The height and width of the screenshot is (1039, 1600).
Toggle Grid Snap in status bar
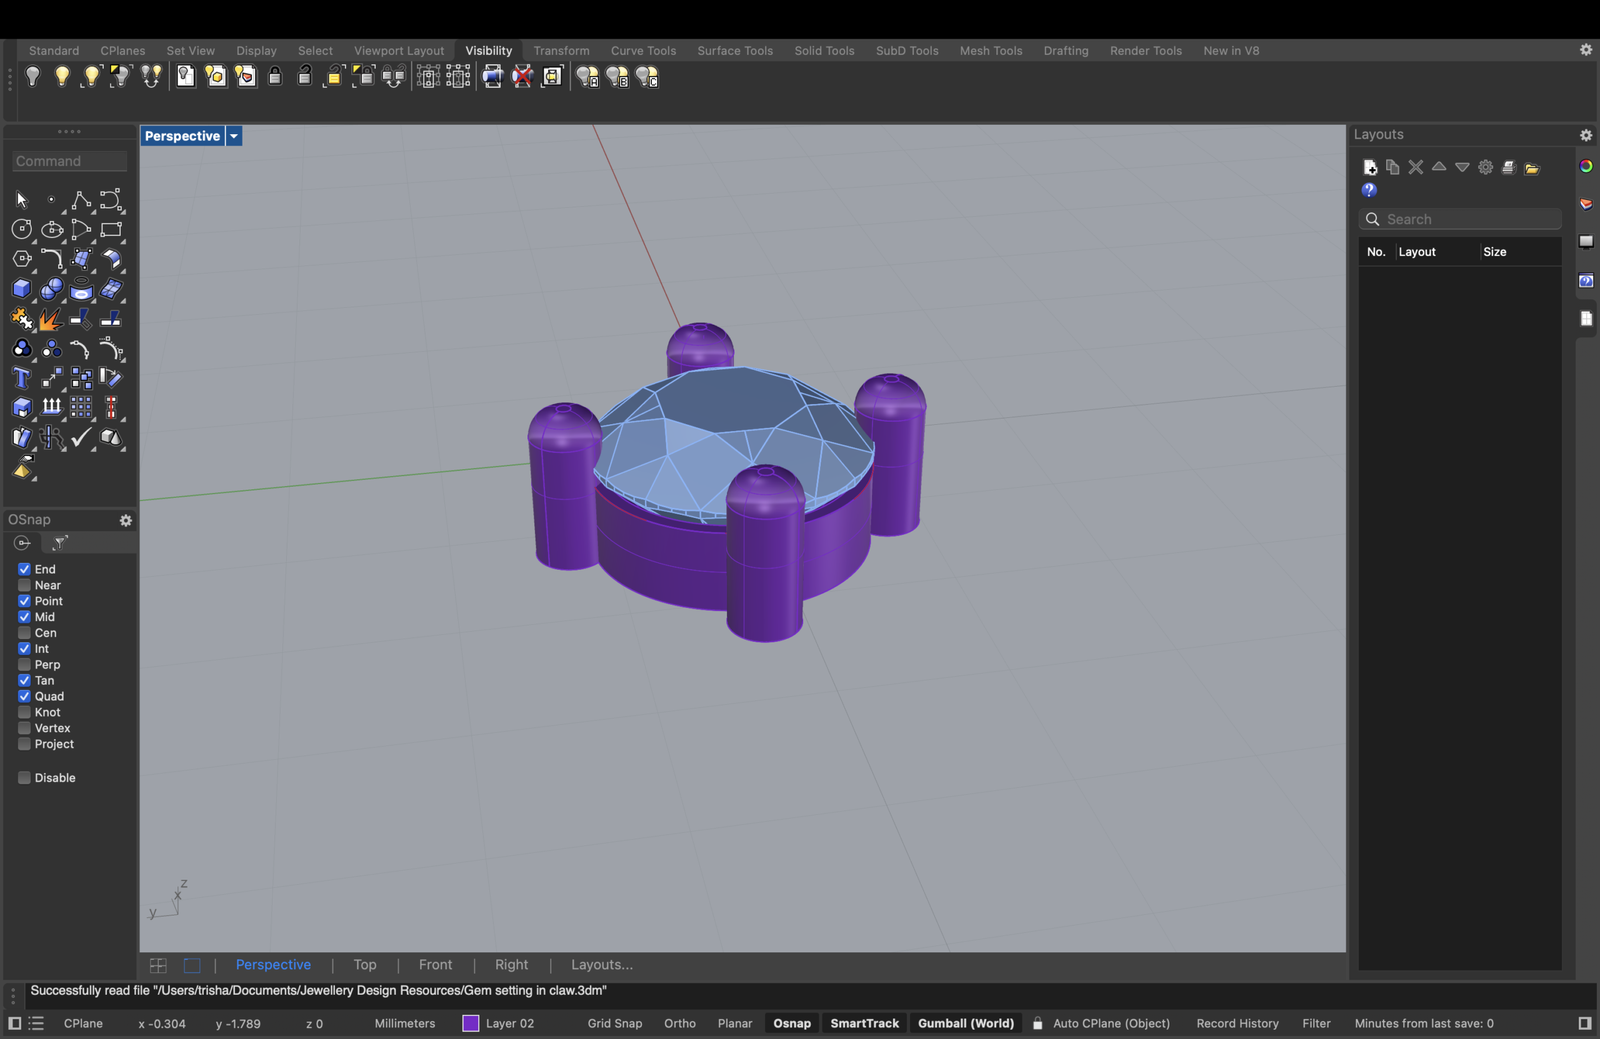click(x=614, y=1023)
